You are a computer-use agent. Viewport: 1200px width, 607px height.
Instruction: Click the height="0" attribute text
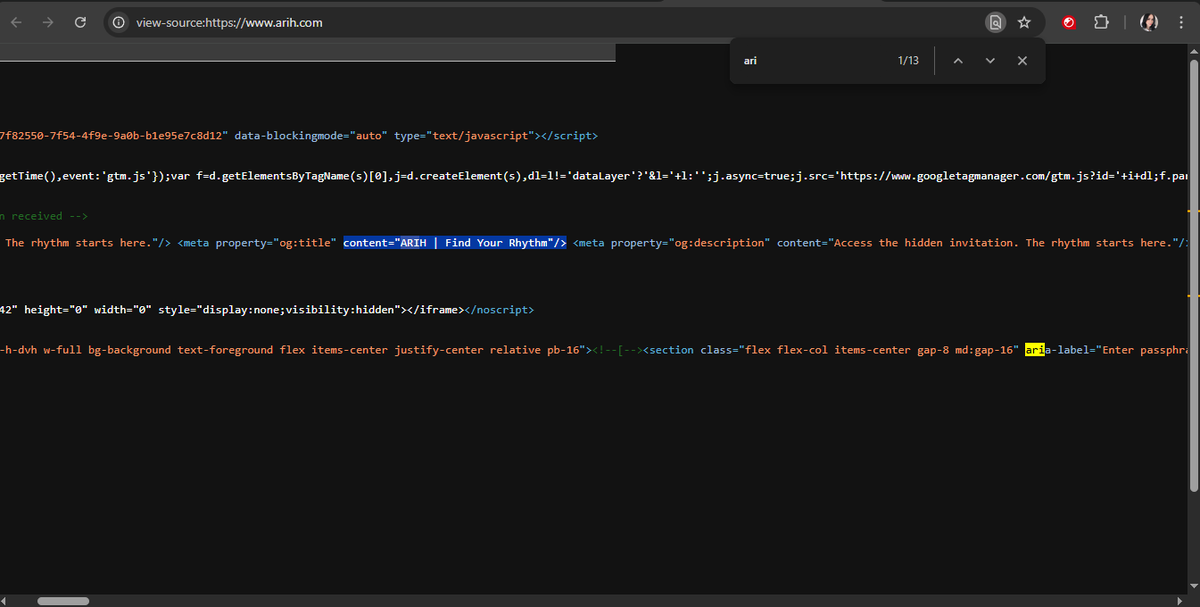55,309
